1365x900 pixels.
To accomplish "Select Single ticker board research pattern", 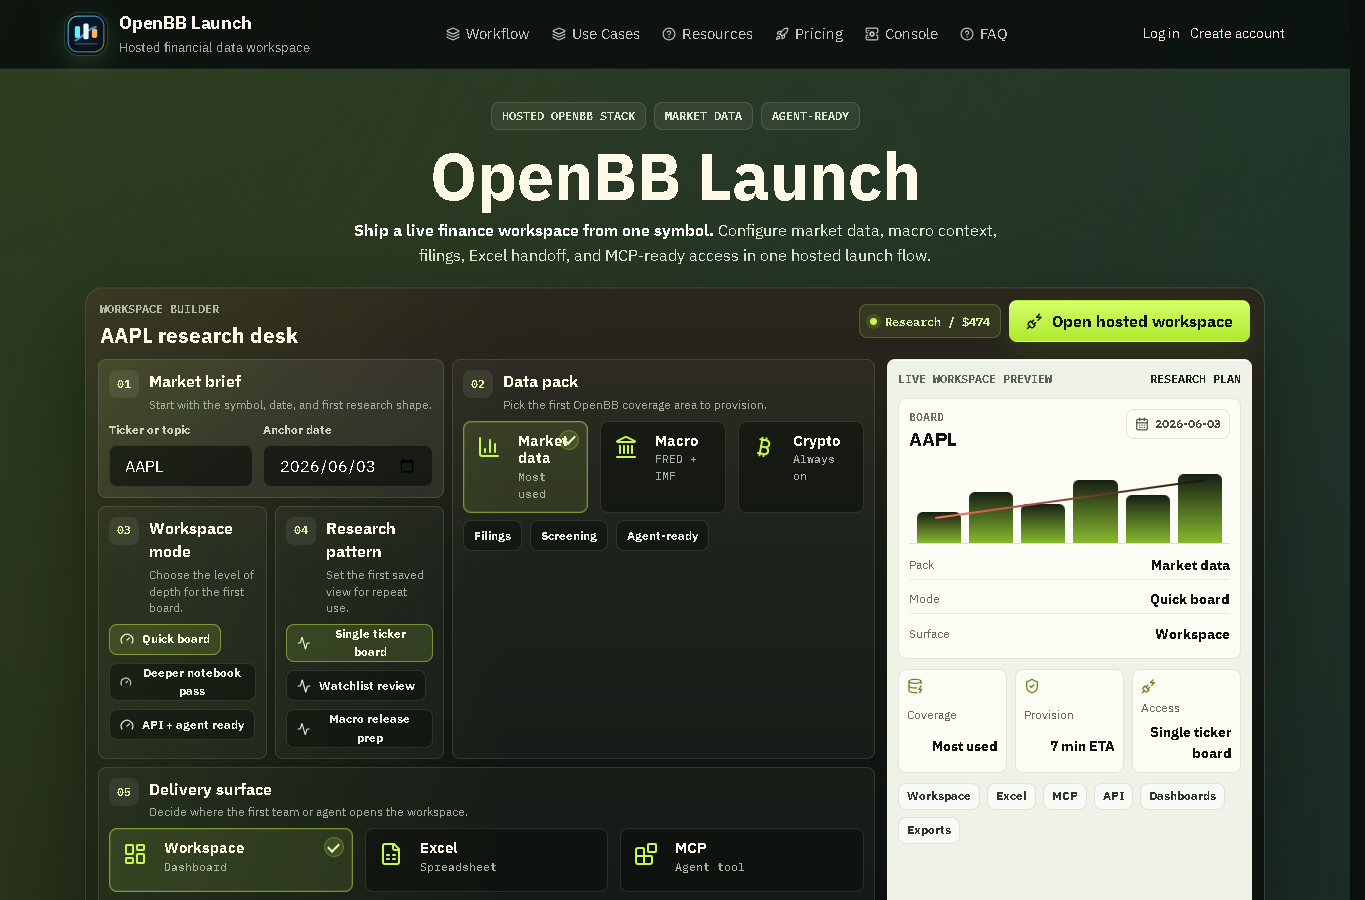I will [x=359, y=643].
